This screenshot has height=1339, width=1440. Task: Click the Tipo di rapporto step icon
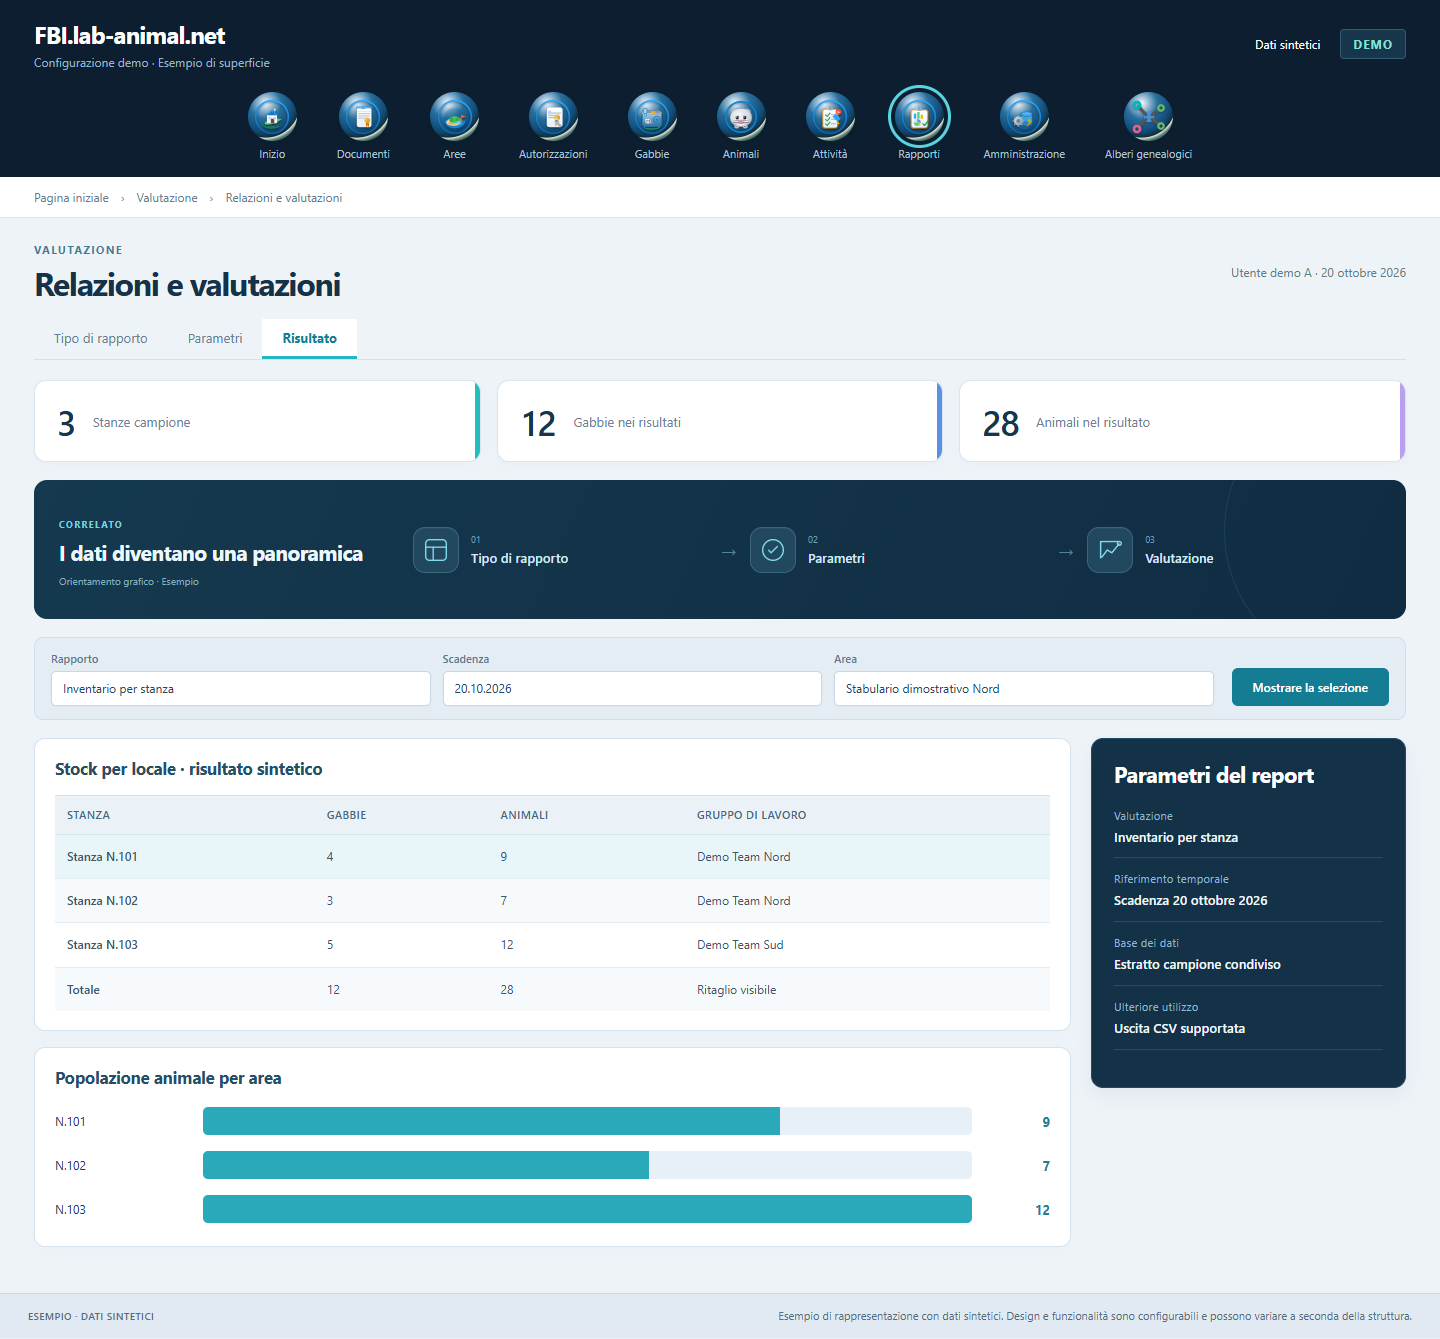[436, 550]
